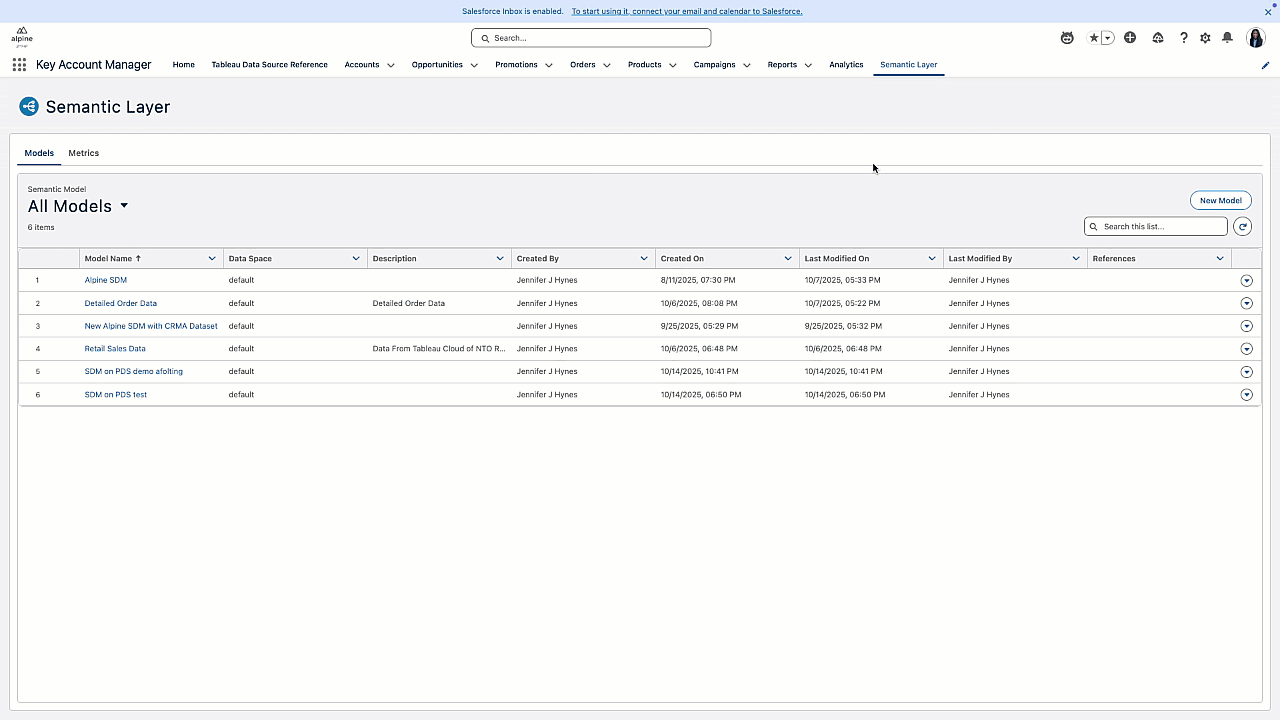View notifications with the bell icon
The width and height of the screenshot is (1280, 720).
pos(1228,37)
